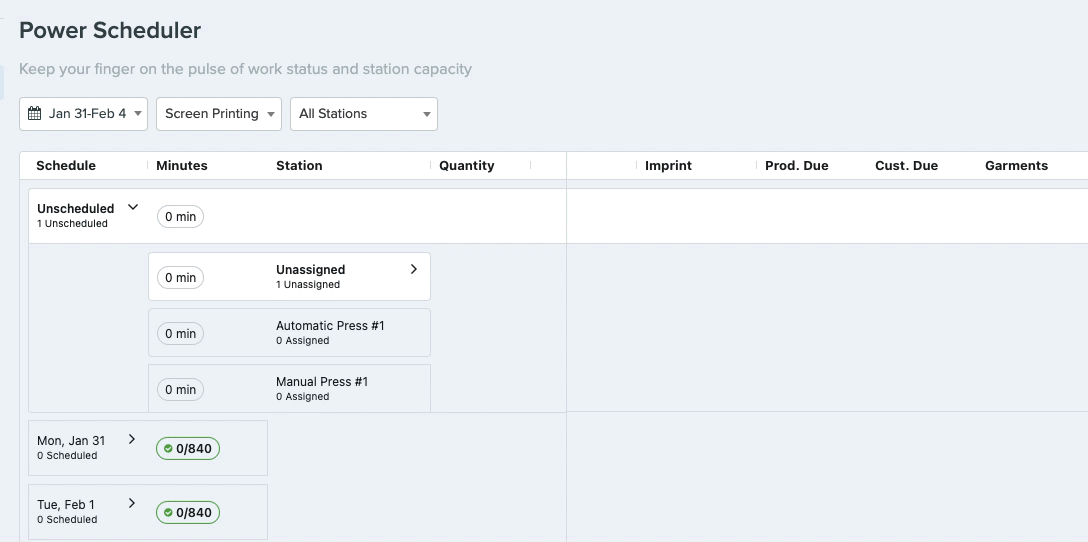This screenshot has height=542, width=1088.
Task: Click the '0 Assigned' text under Automatic Press #1
Action: point(303,341)
